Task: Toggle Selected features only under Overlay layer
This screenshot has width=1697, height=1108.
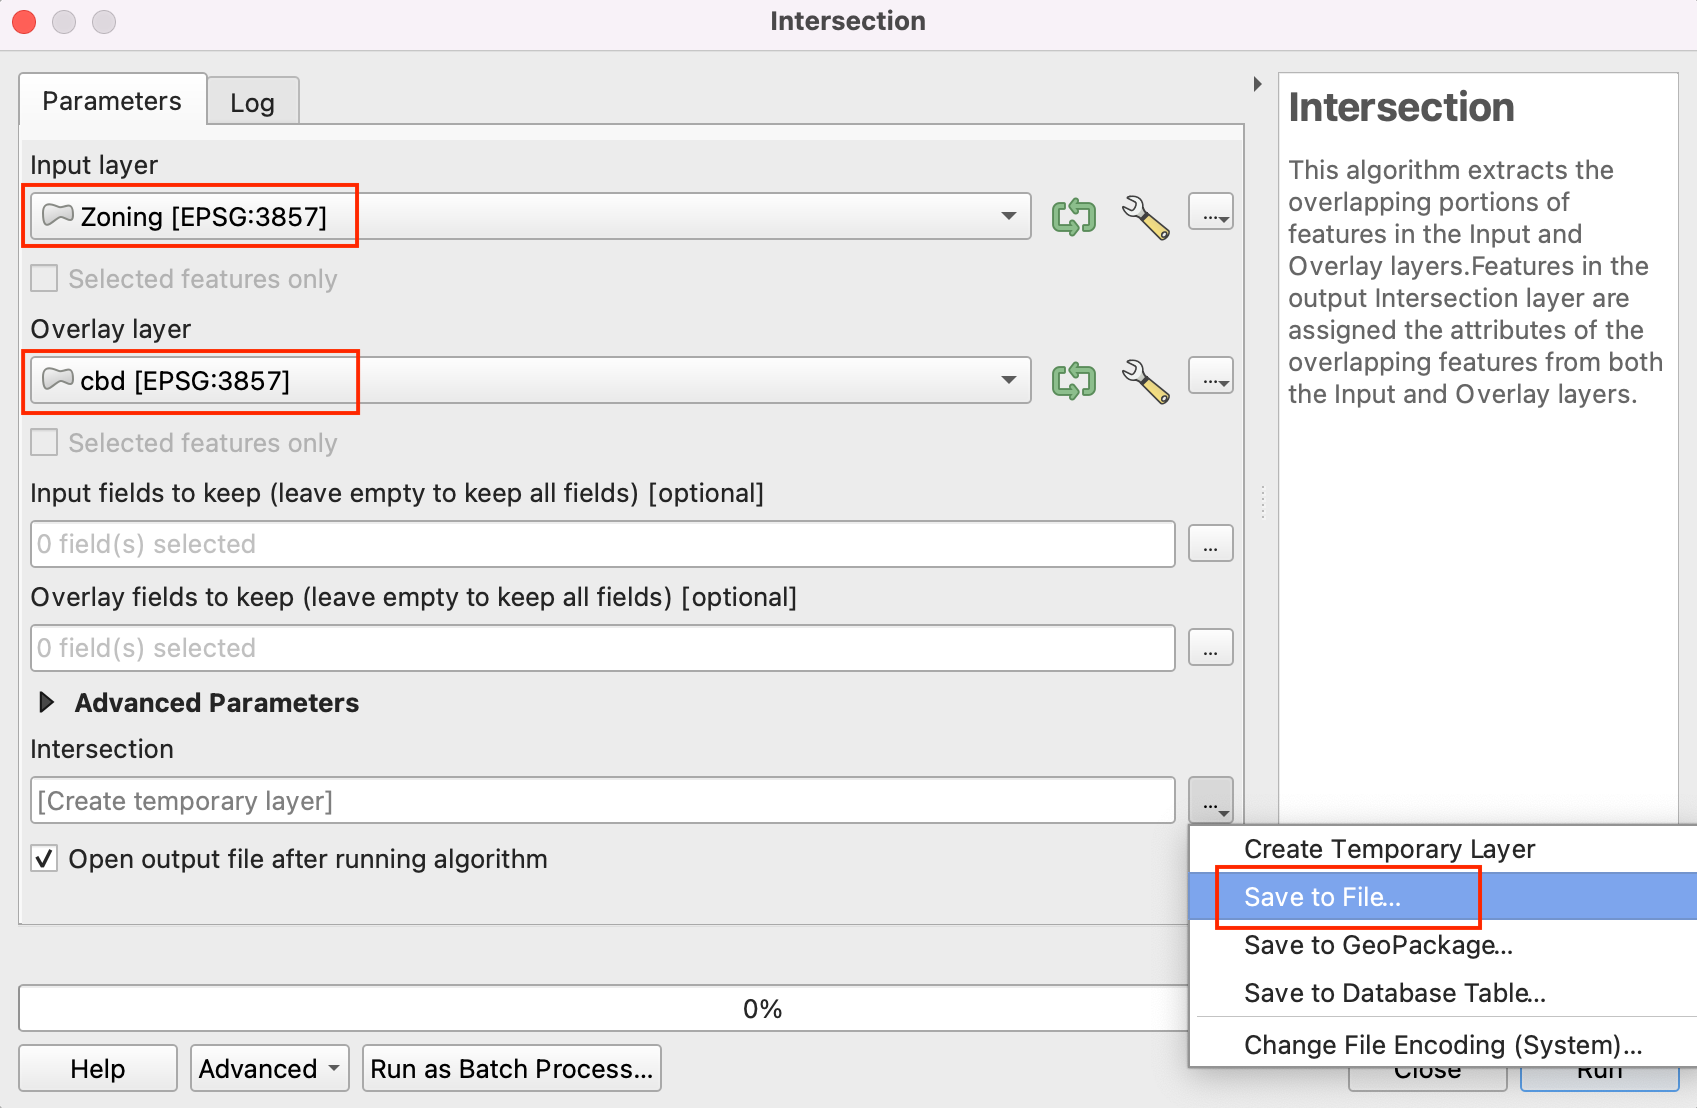Action: click(x=44, y=443)
